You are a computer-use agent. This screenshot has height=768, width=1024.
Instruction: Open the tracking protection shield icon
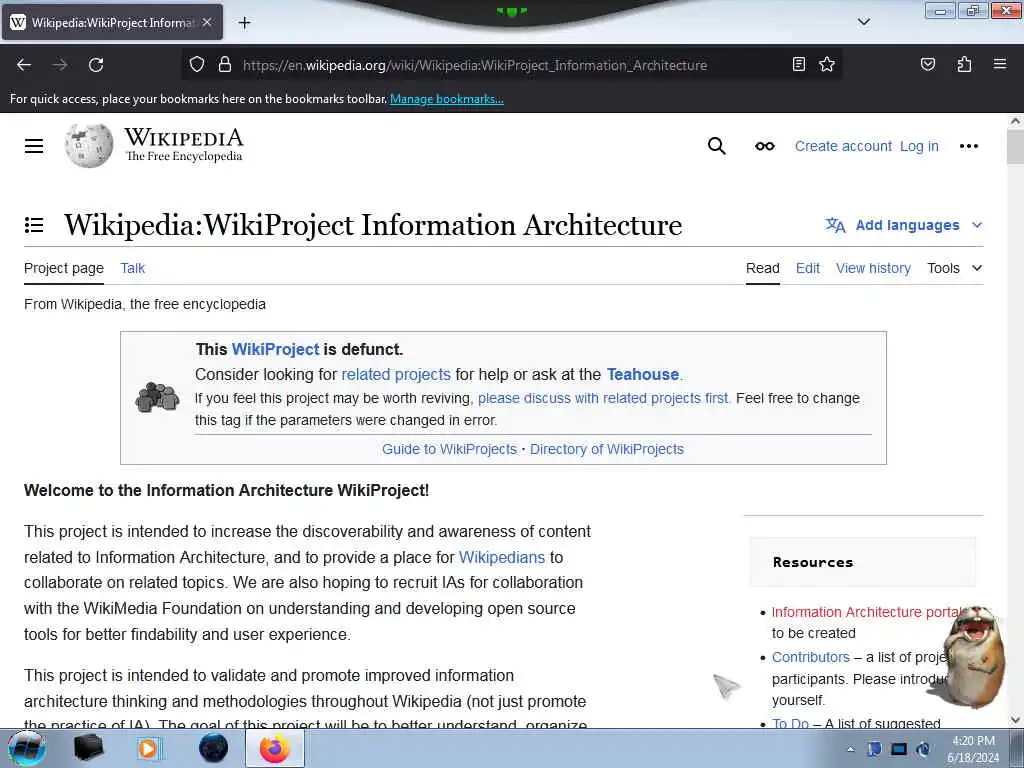tap(197, 65)
